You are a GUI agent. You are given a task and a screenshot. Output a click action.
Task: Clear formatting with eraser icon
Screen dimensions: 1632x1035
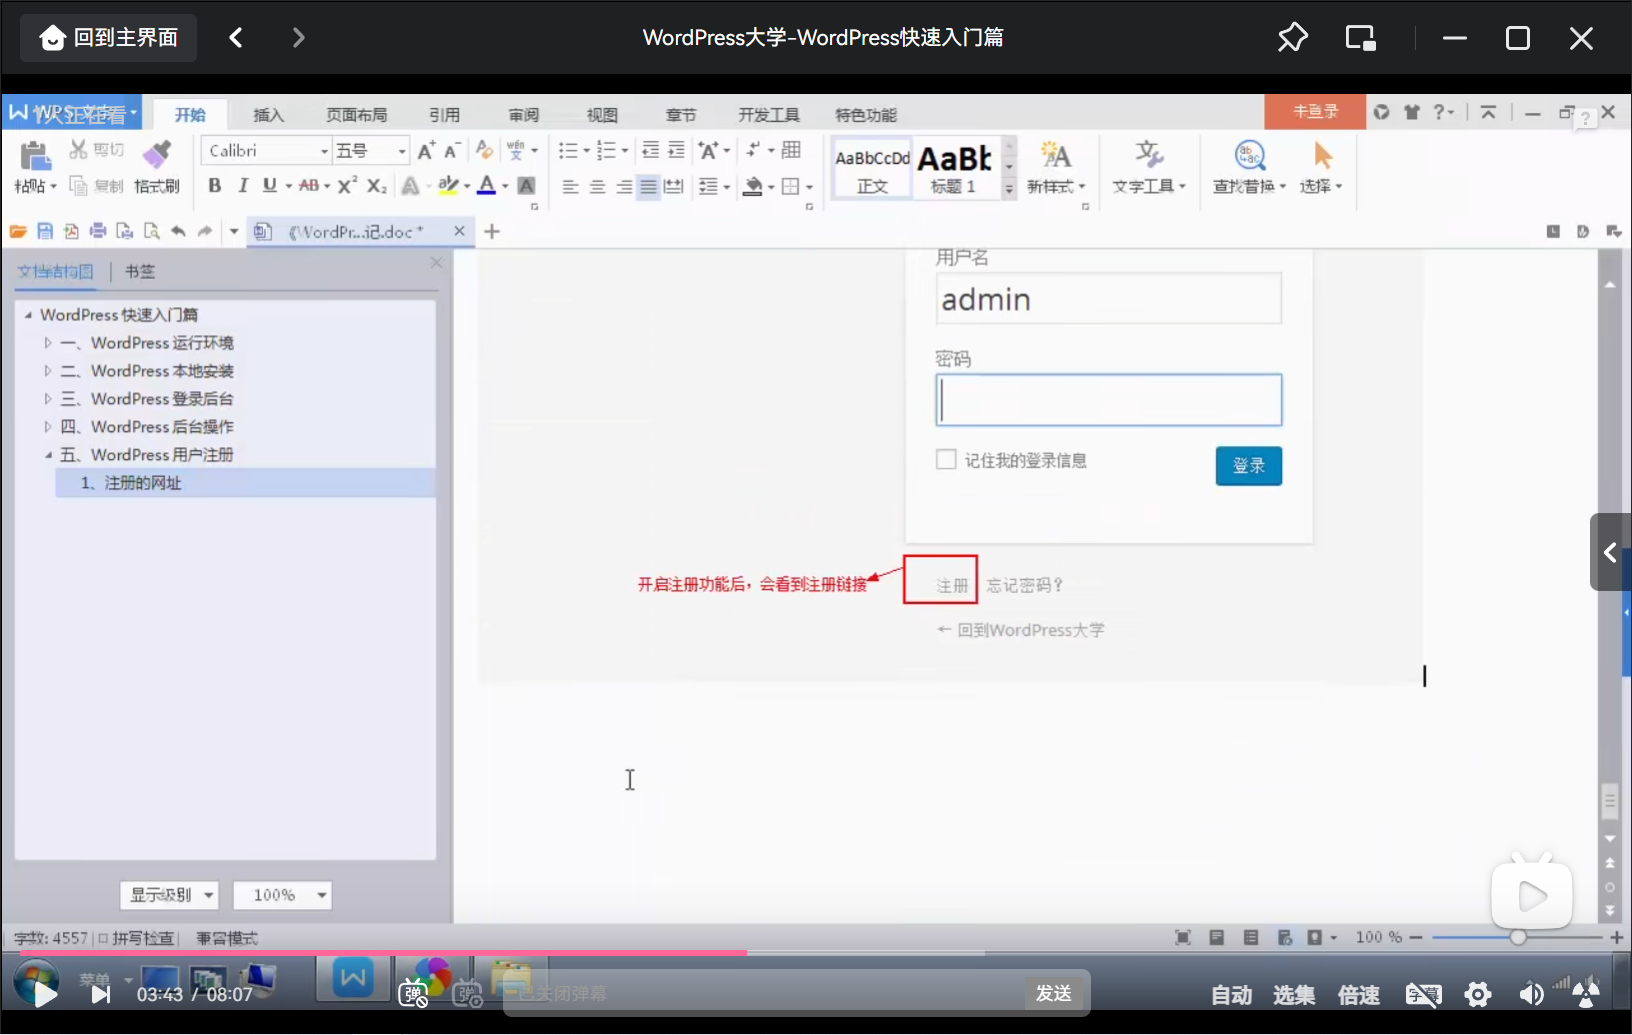tap(484, 150)
